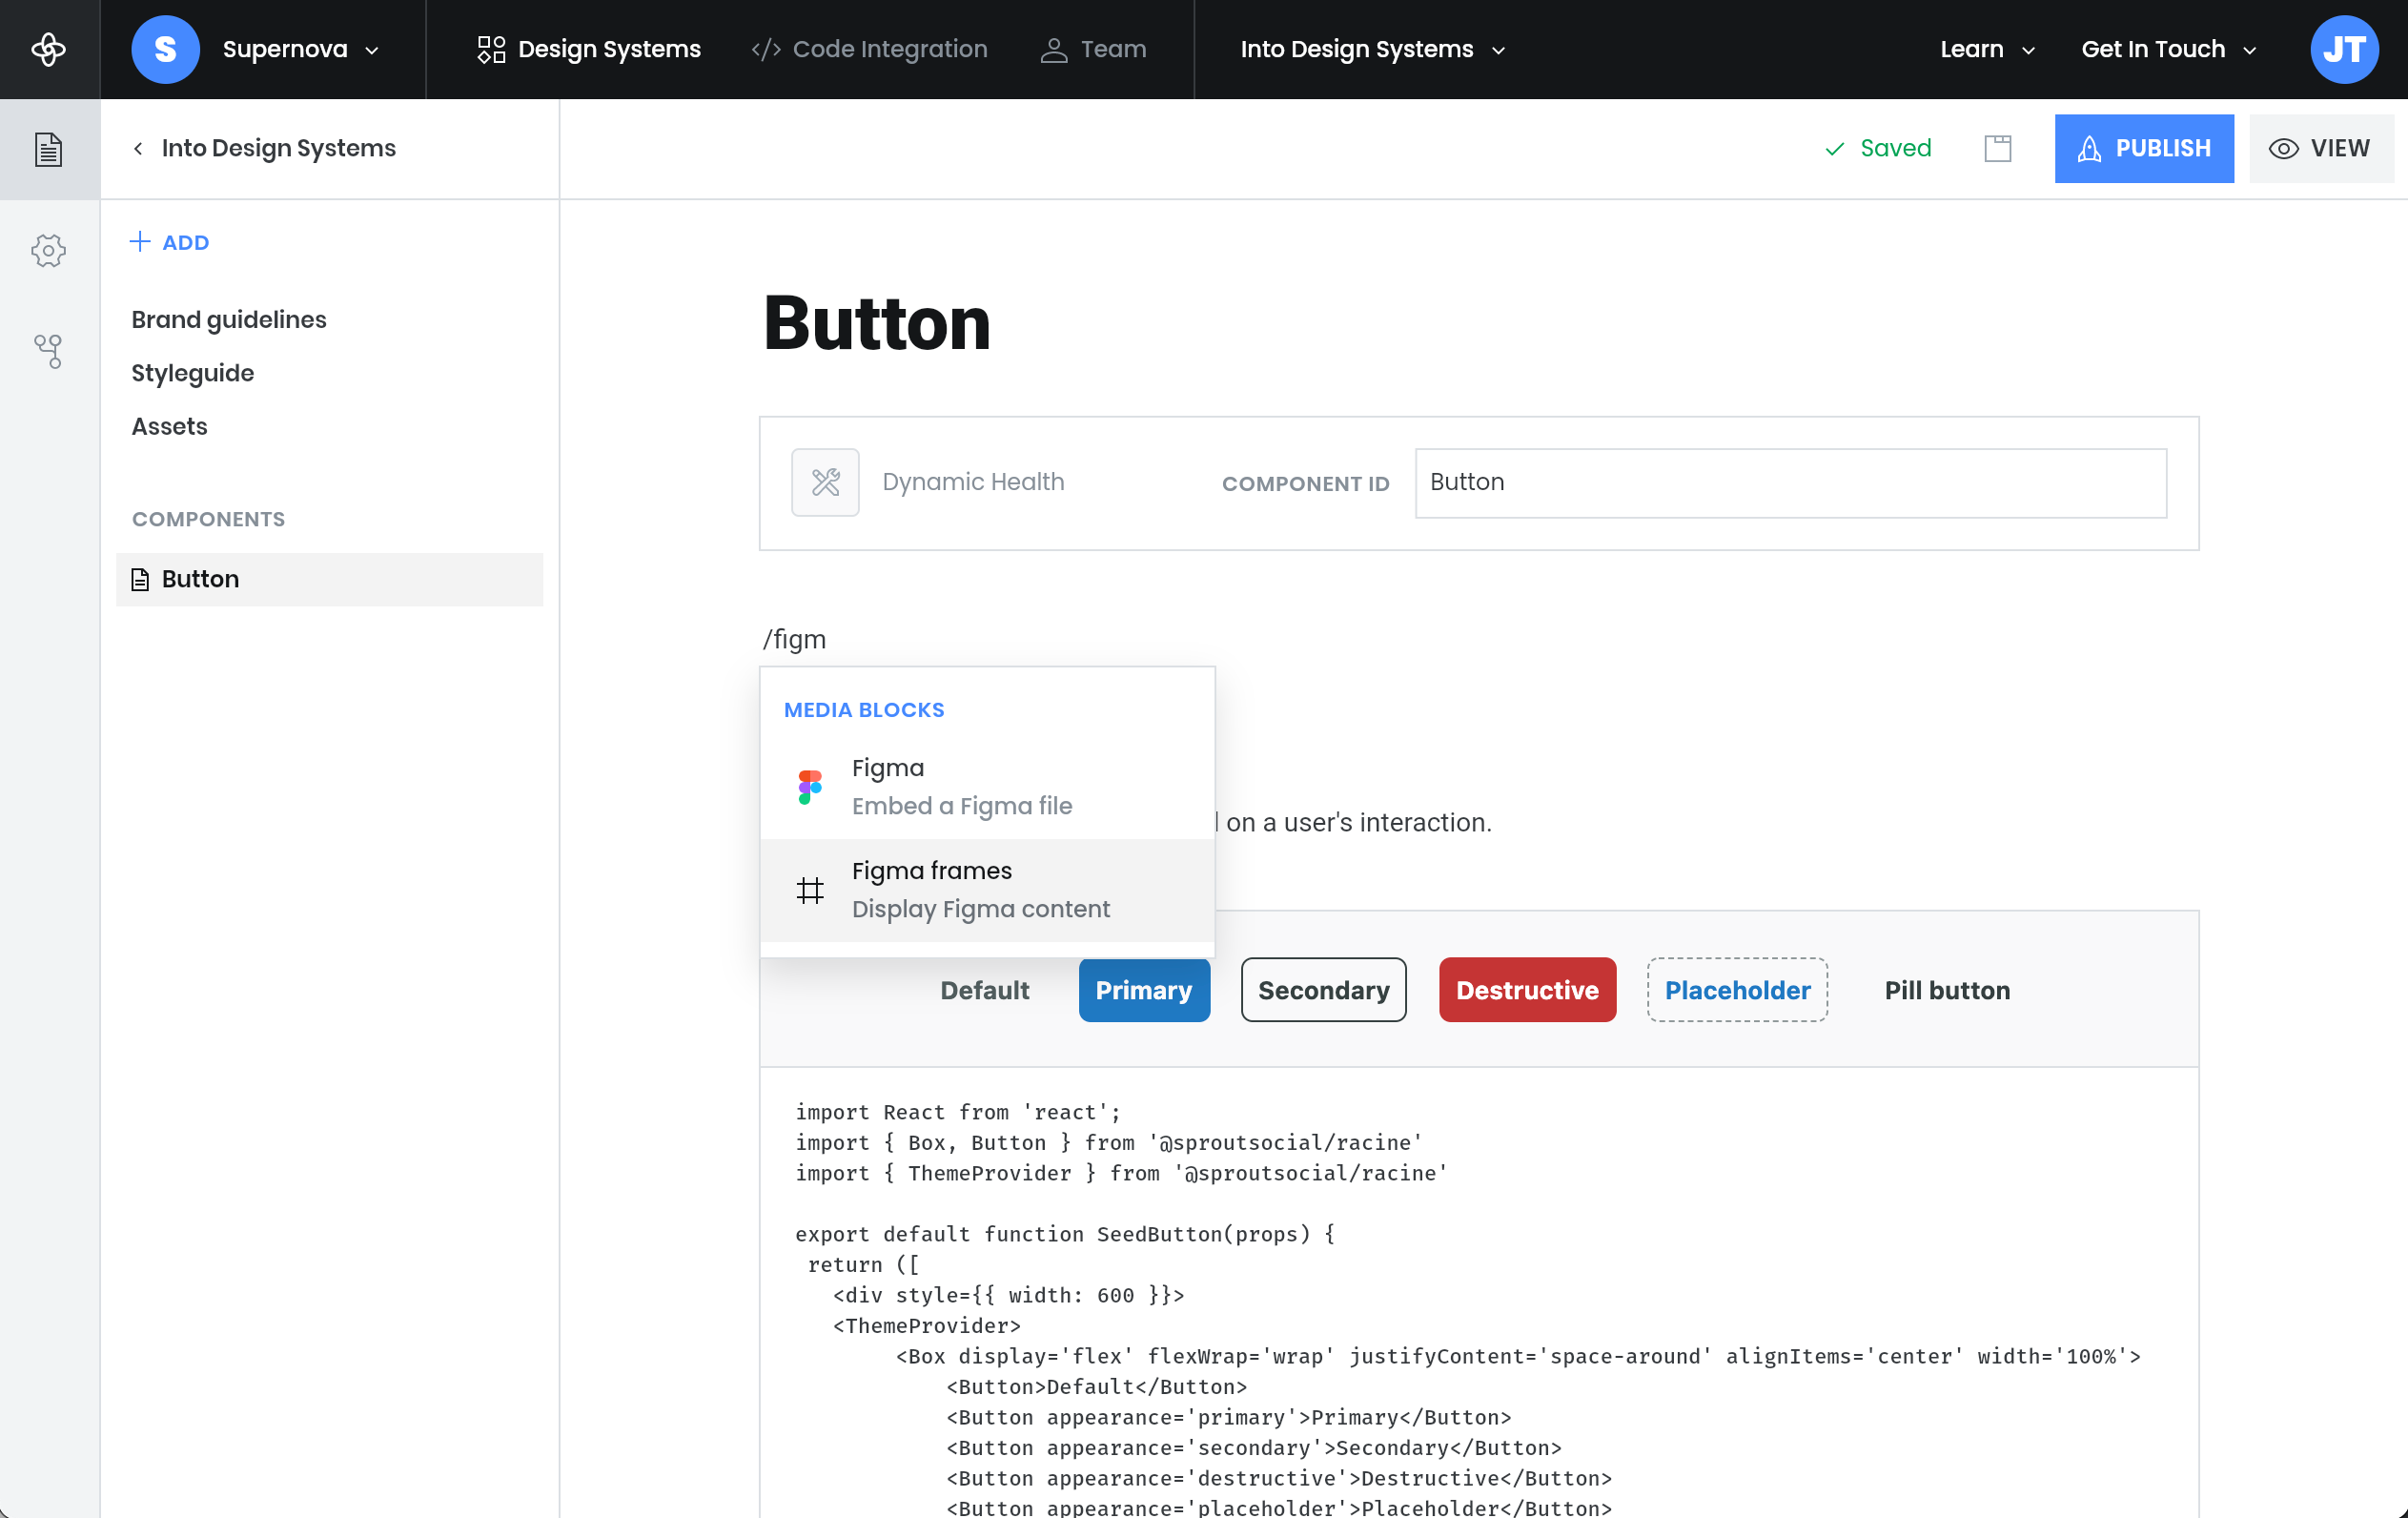Open the Get In Touch menu
Viewport: 2408px width, 1518px height.
coord(2169,49)
